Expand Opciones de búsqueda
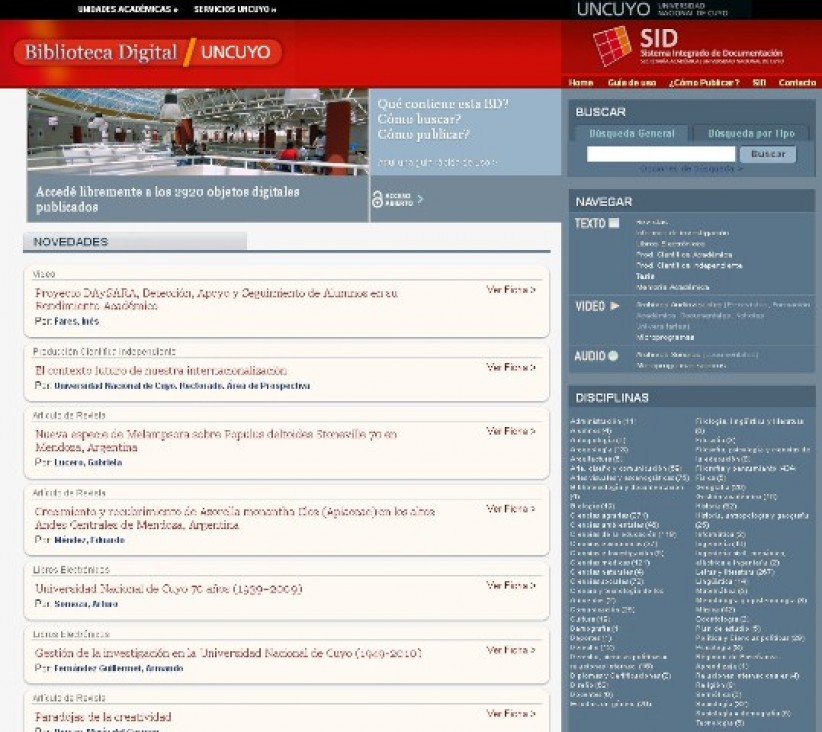 690,169
